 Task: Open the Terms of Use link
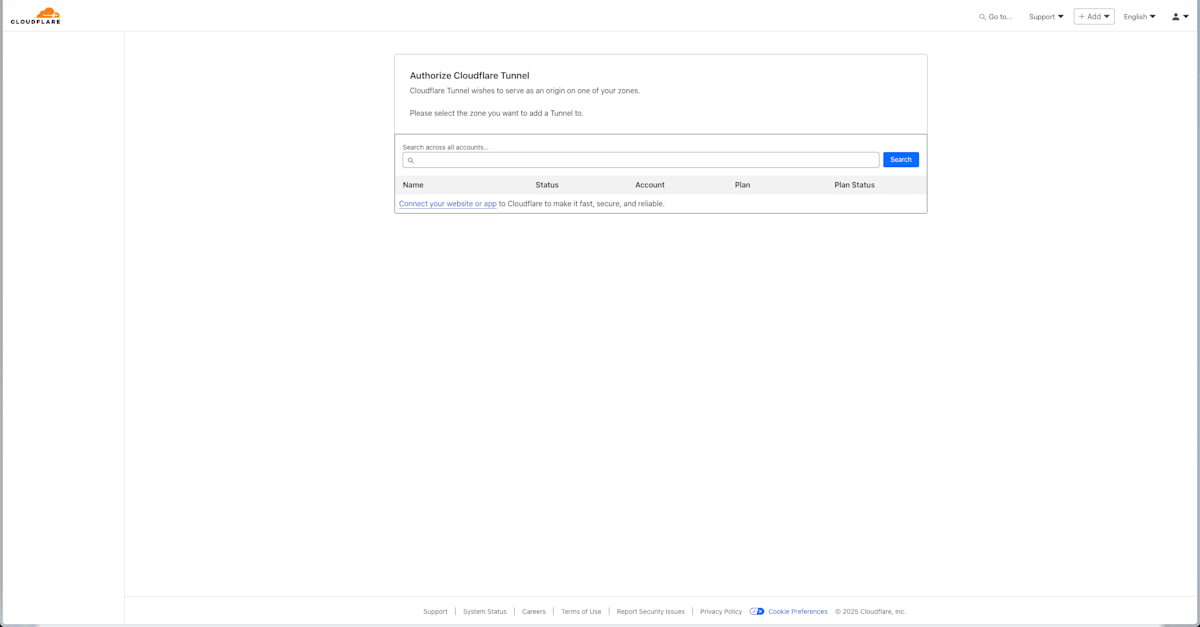[581, 612]
